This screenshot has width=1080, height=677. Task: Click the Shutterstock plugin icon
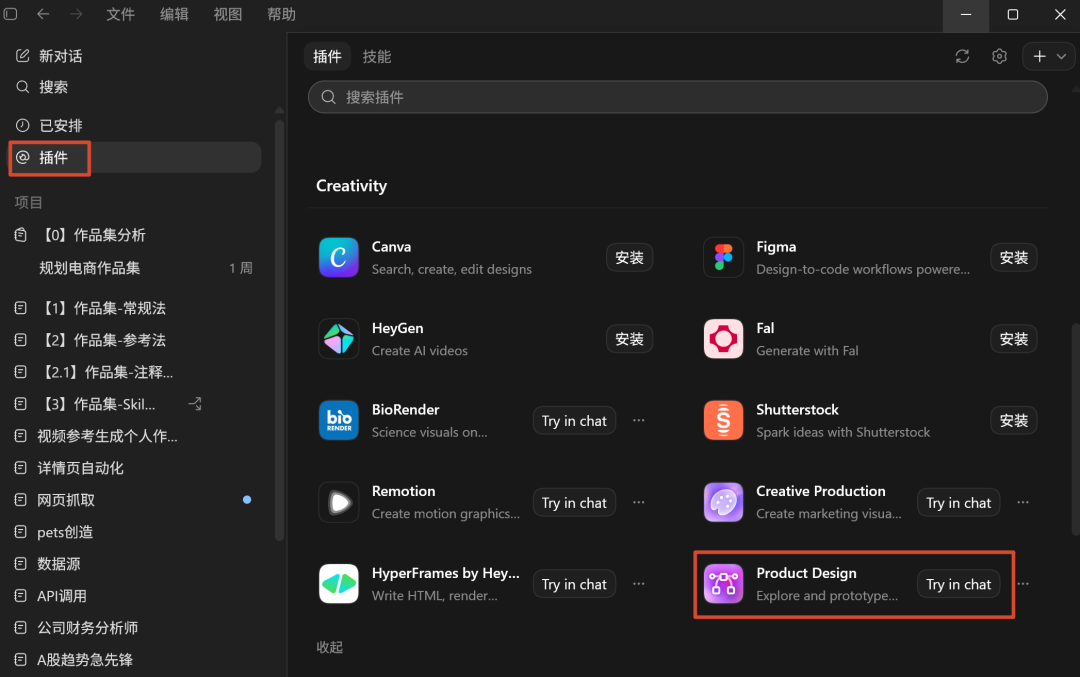pyautogui.click(x=723, y=420)
